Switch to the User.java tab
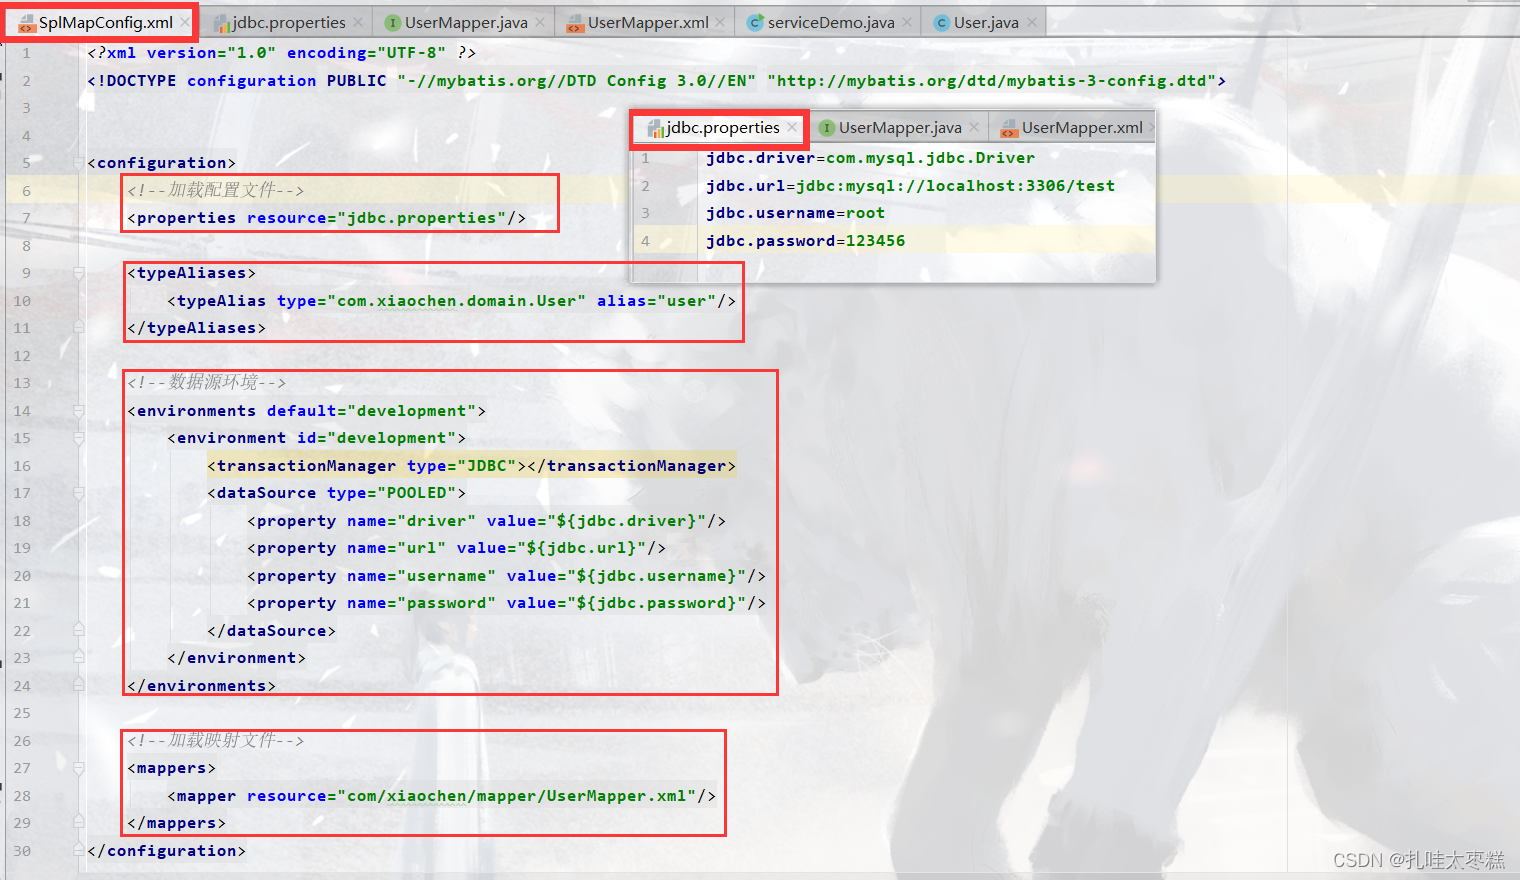The width and height of the screenshot is (1520, 880). point(984,22)
